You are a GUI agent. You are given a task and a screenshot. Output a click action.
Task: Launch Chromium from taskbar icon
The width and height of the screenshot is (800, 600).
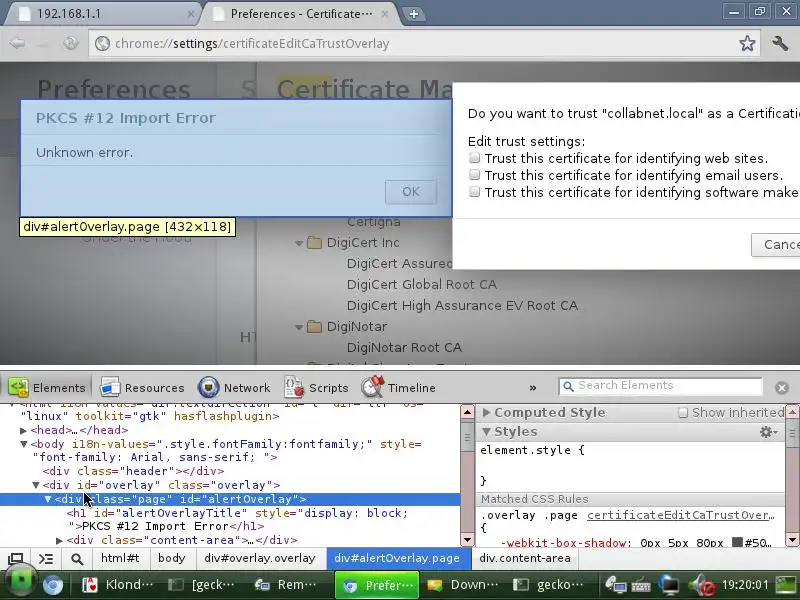coord(53,585)
